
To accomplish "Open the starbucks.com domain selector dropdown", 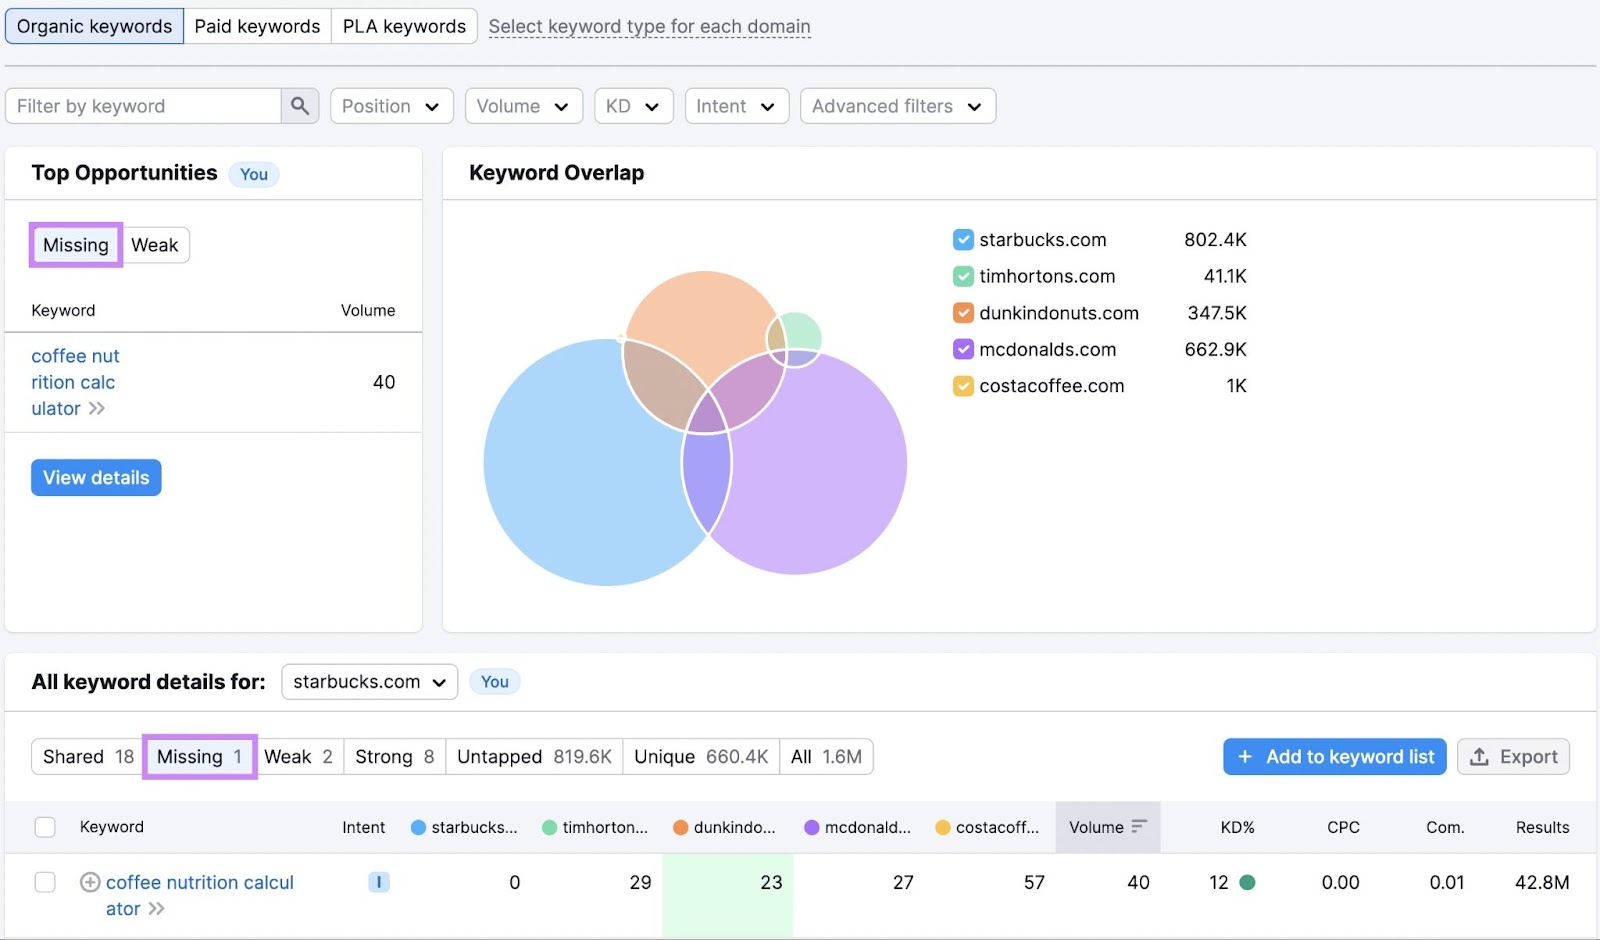I will [368, 681].
